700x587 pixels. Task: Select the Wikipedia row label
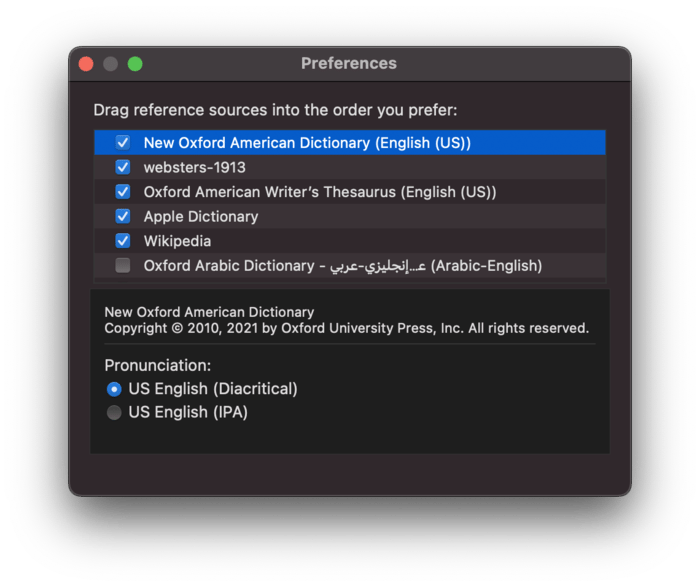(x=177, y=241)
